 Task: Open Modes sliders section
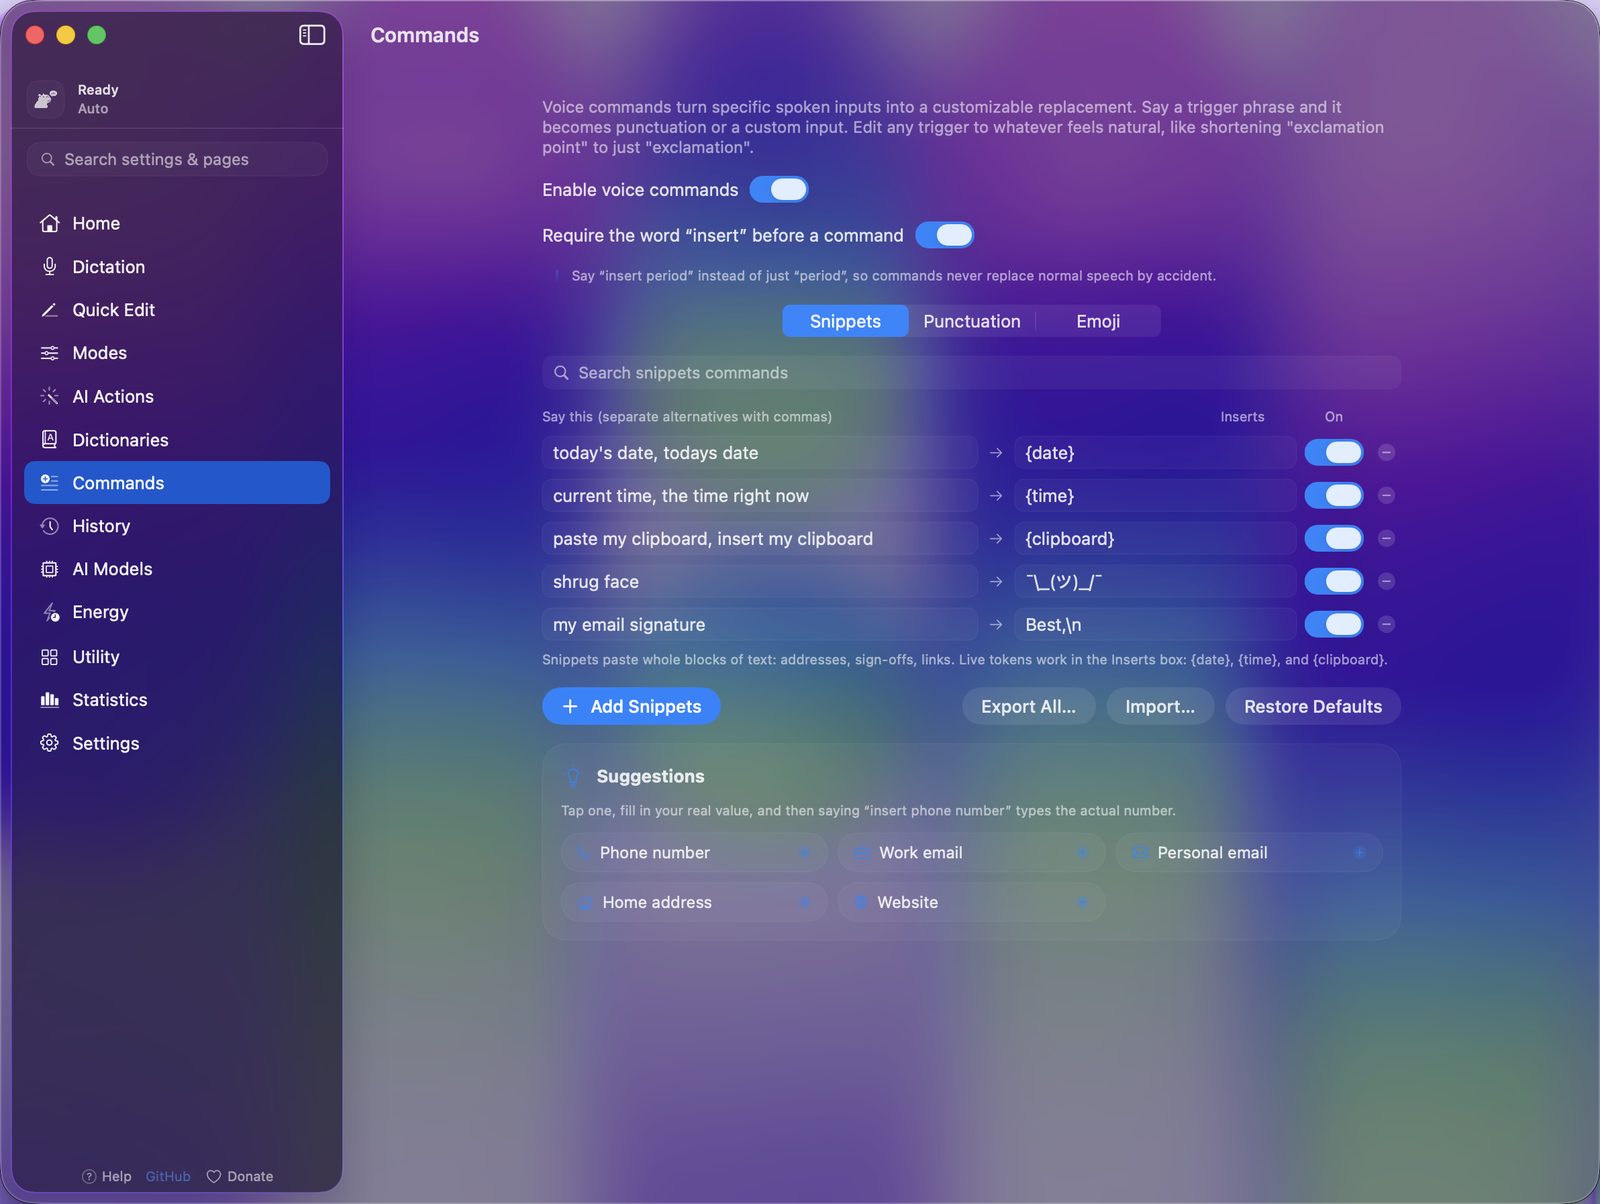177,353
